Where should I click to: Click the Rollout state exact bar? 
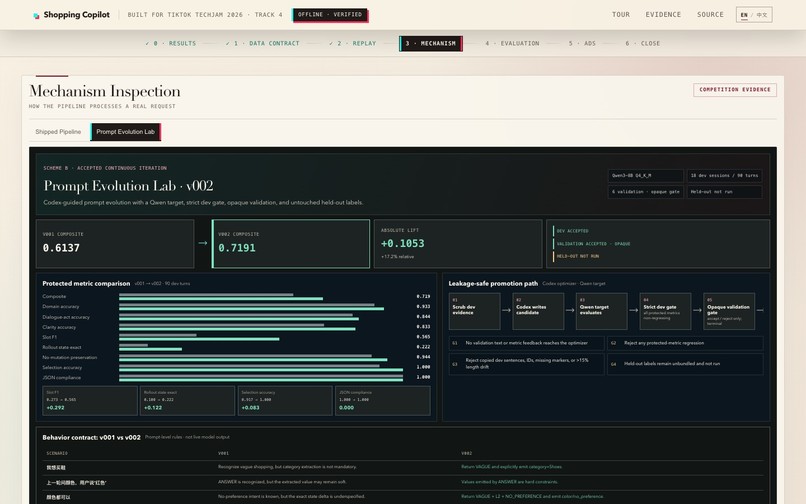coord(150,347)
